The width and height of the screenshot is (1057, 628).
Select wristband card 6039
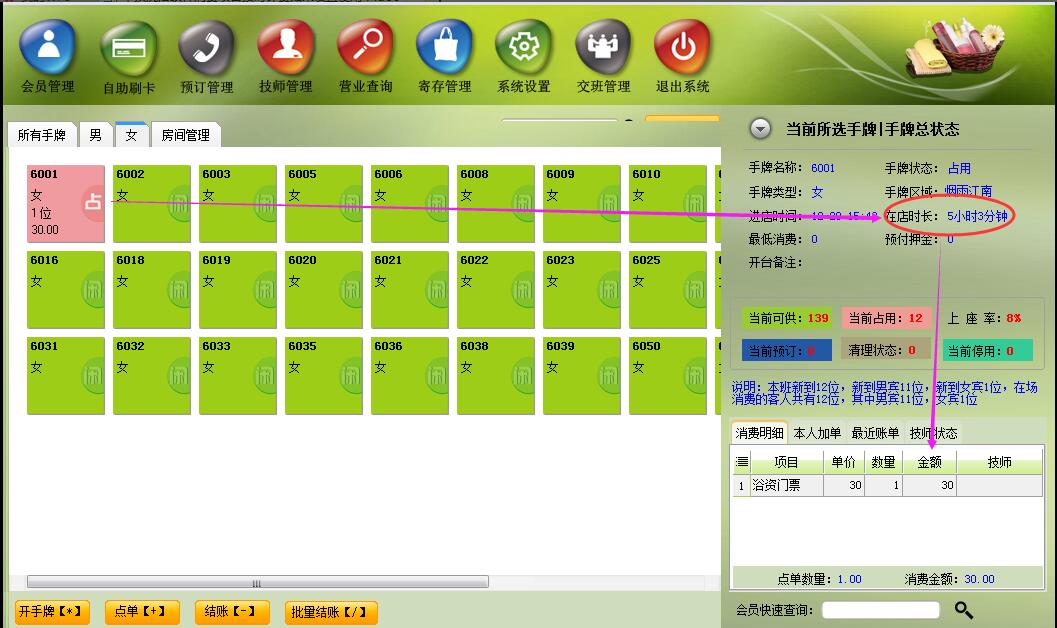point(581,376)
